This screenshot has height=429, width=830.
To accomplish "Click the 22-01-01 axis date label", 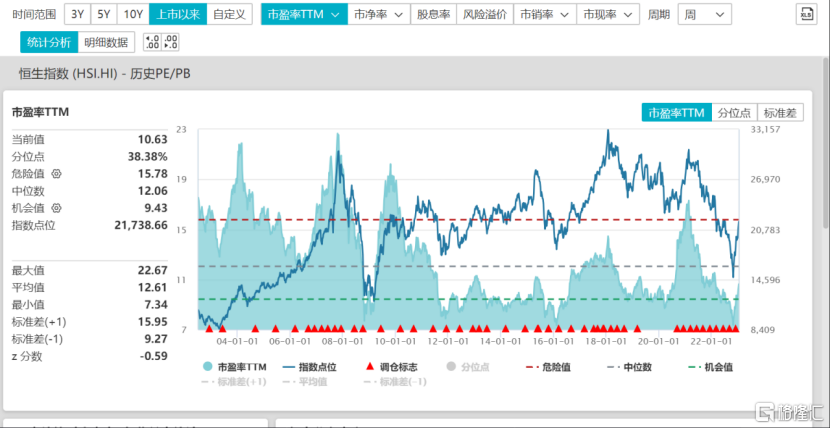I will (712, 341).
